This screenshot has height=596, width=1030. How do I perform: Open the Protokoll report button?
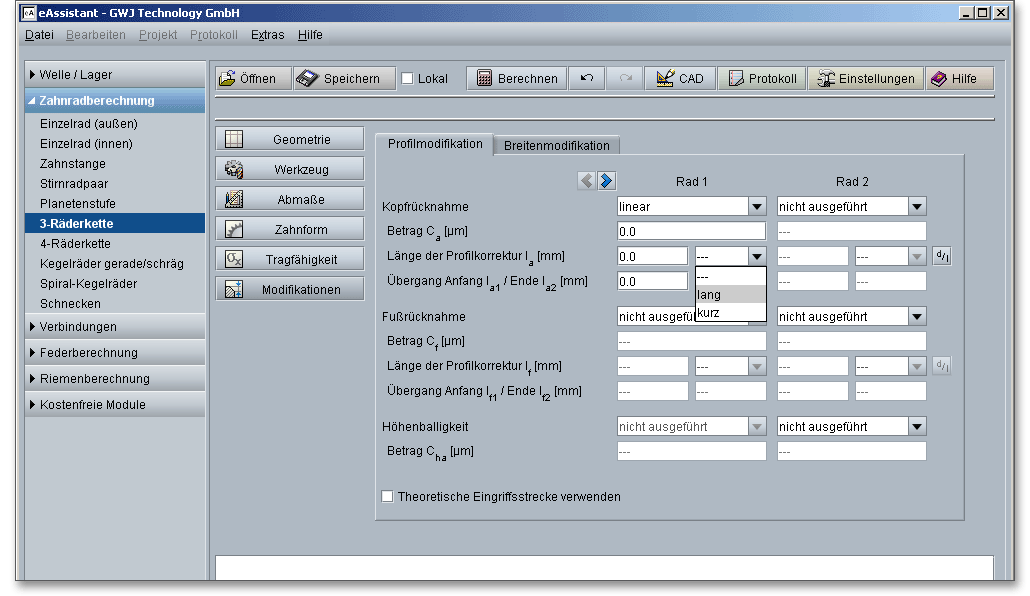[x=762, y=79]
